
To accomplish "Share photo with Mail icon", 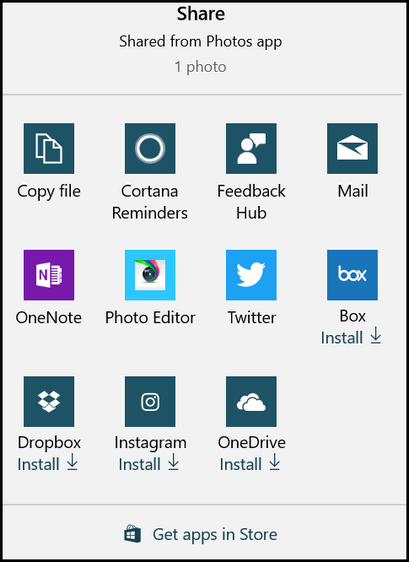I will (352, 148).
